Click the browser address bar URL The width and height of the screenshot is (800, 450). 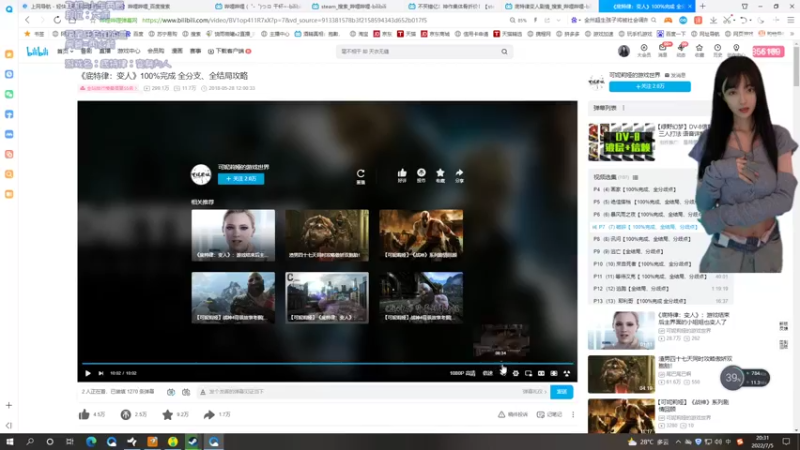coord(284,20)
